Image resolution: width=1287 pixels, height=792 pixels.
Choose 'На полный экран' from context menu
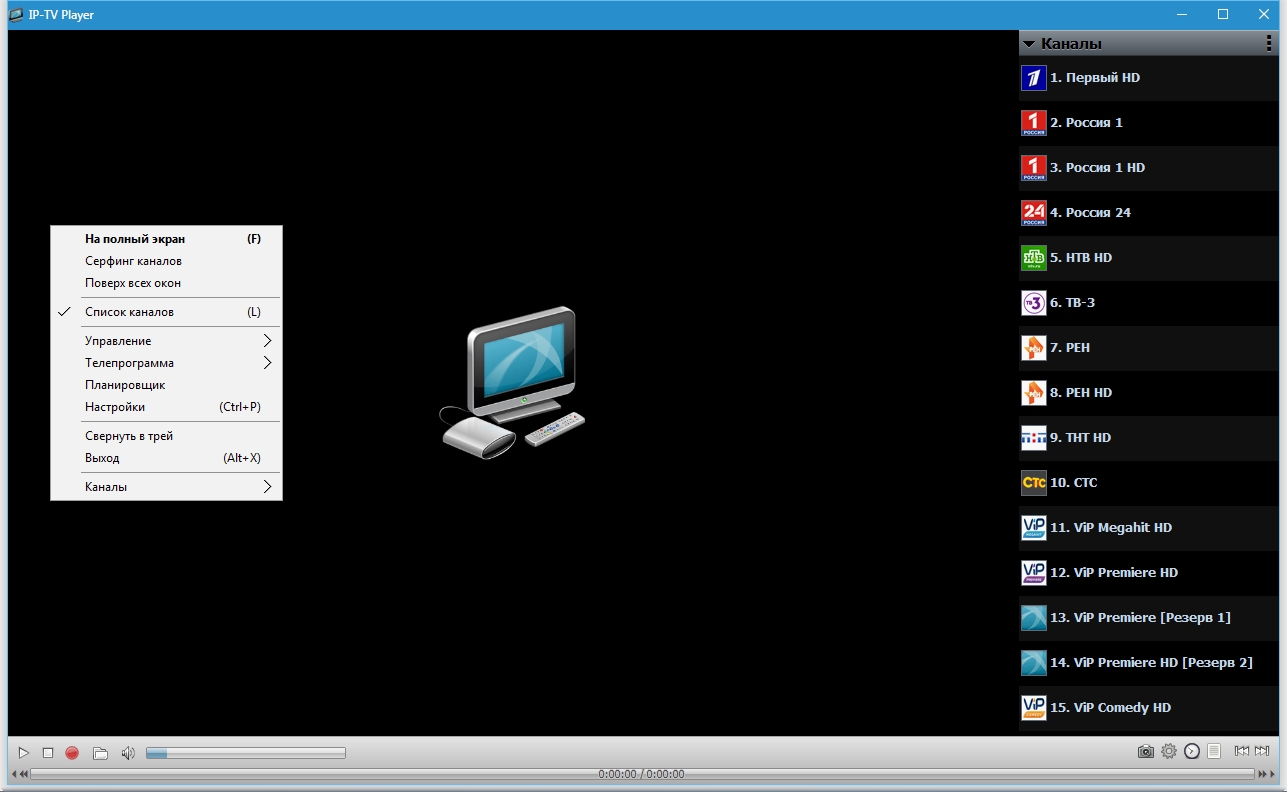(x=135, y=239)
